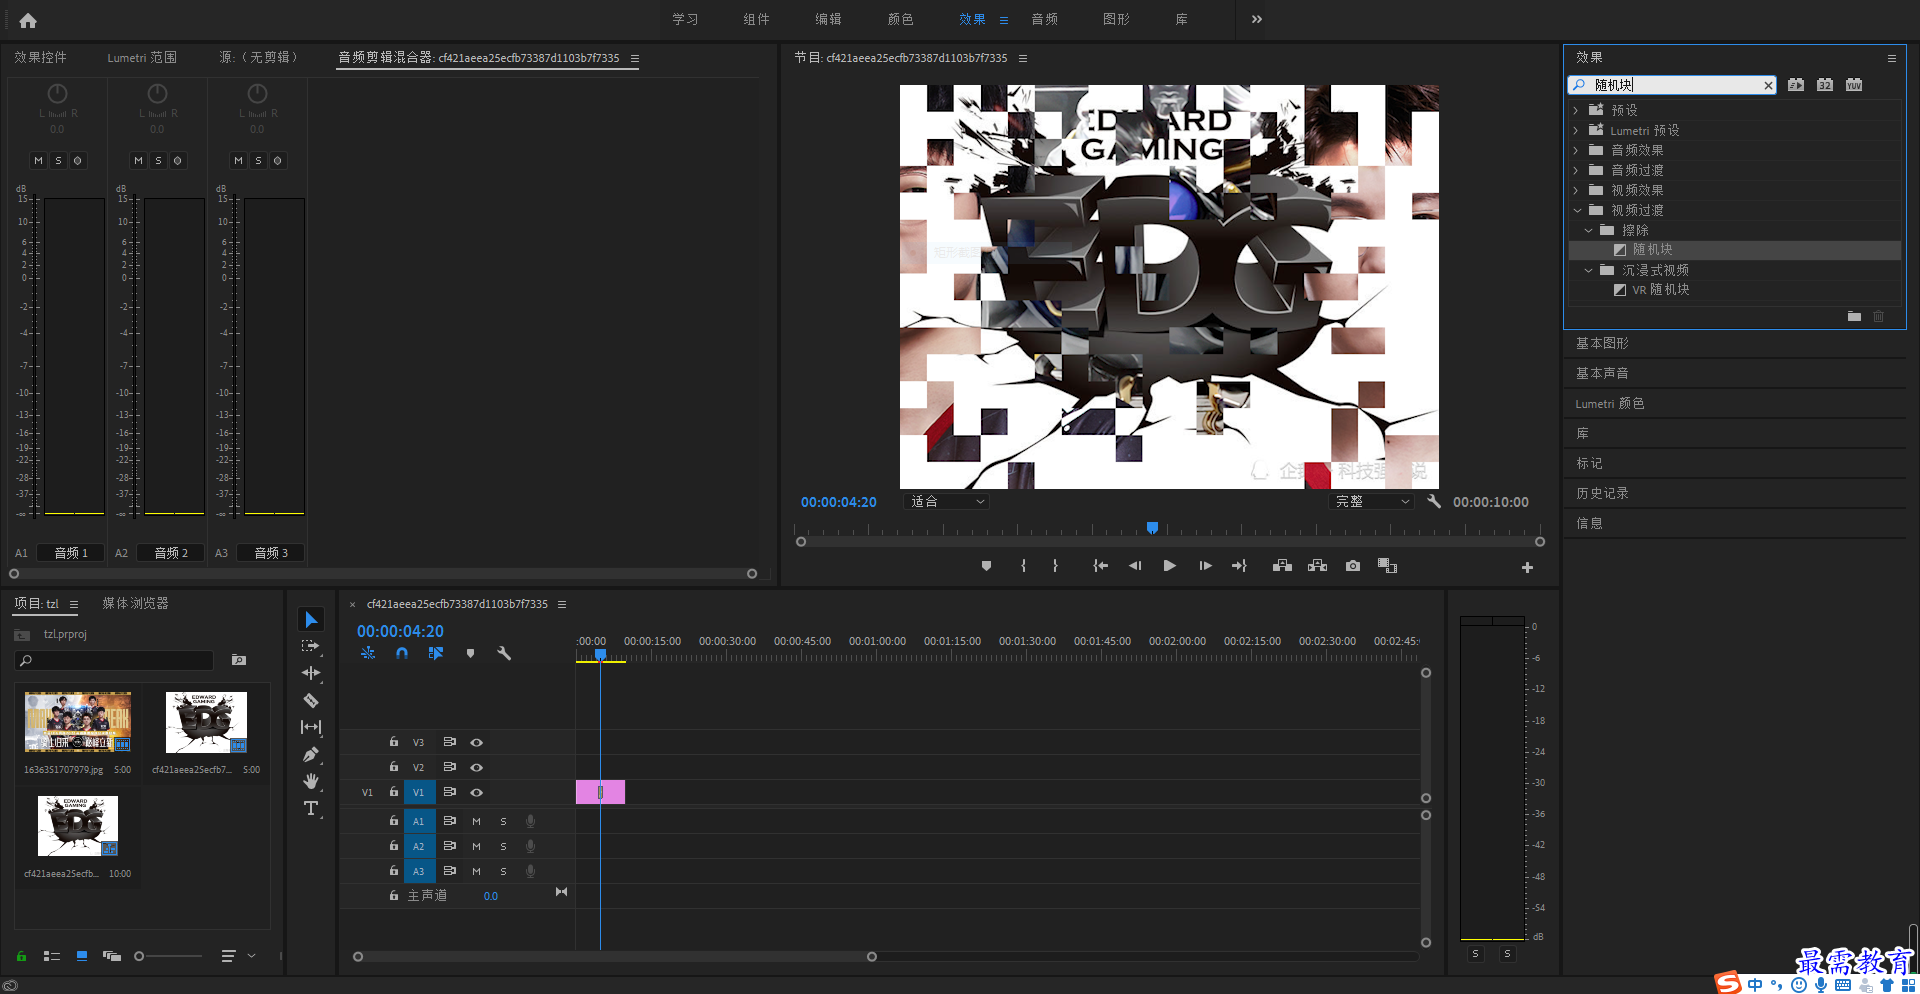1920x994 pixels.
Task: Create new custom bin in Effects panel
Action: [x=1854, y=316]
